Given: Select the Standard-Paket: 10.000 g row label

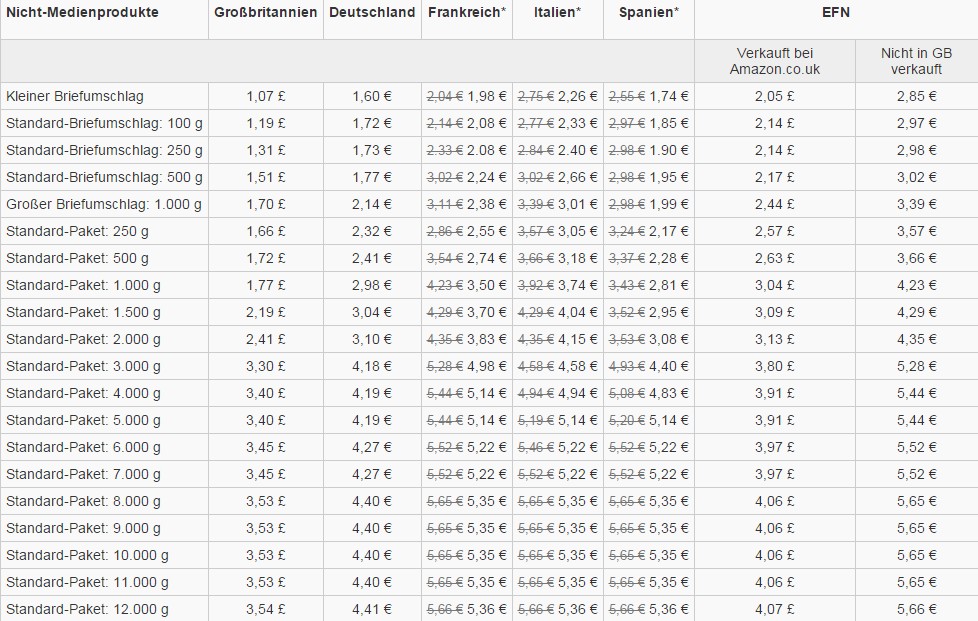Looking at the screenshot, I should 87,556.
